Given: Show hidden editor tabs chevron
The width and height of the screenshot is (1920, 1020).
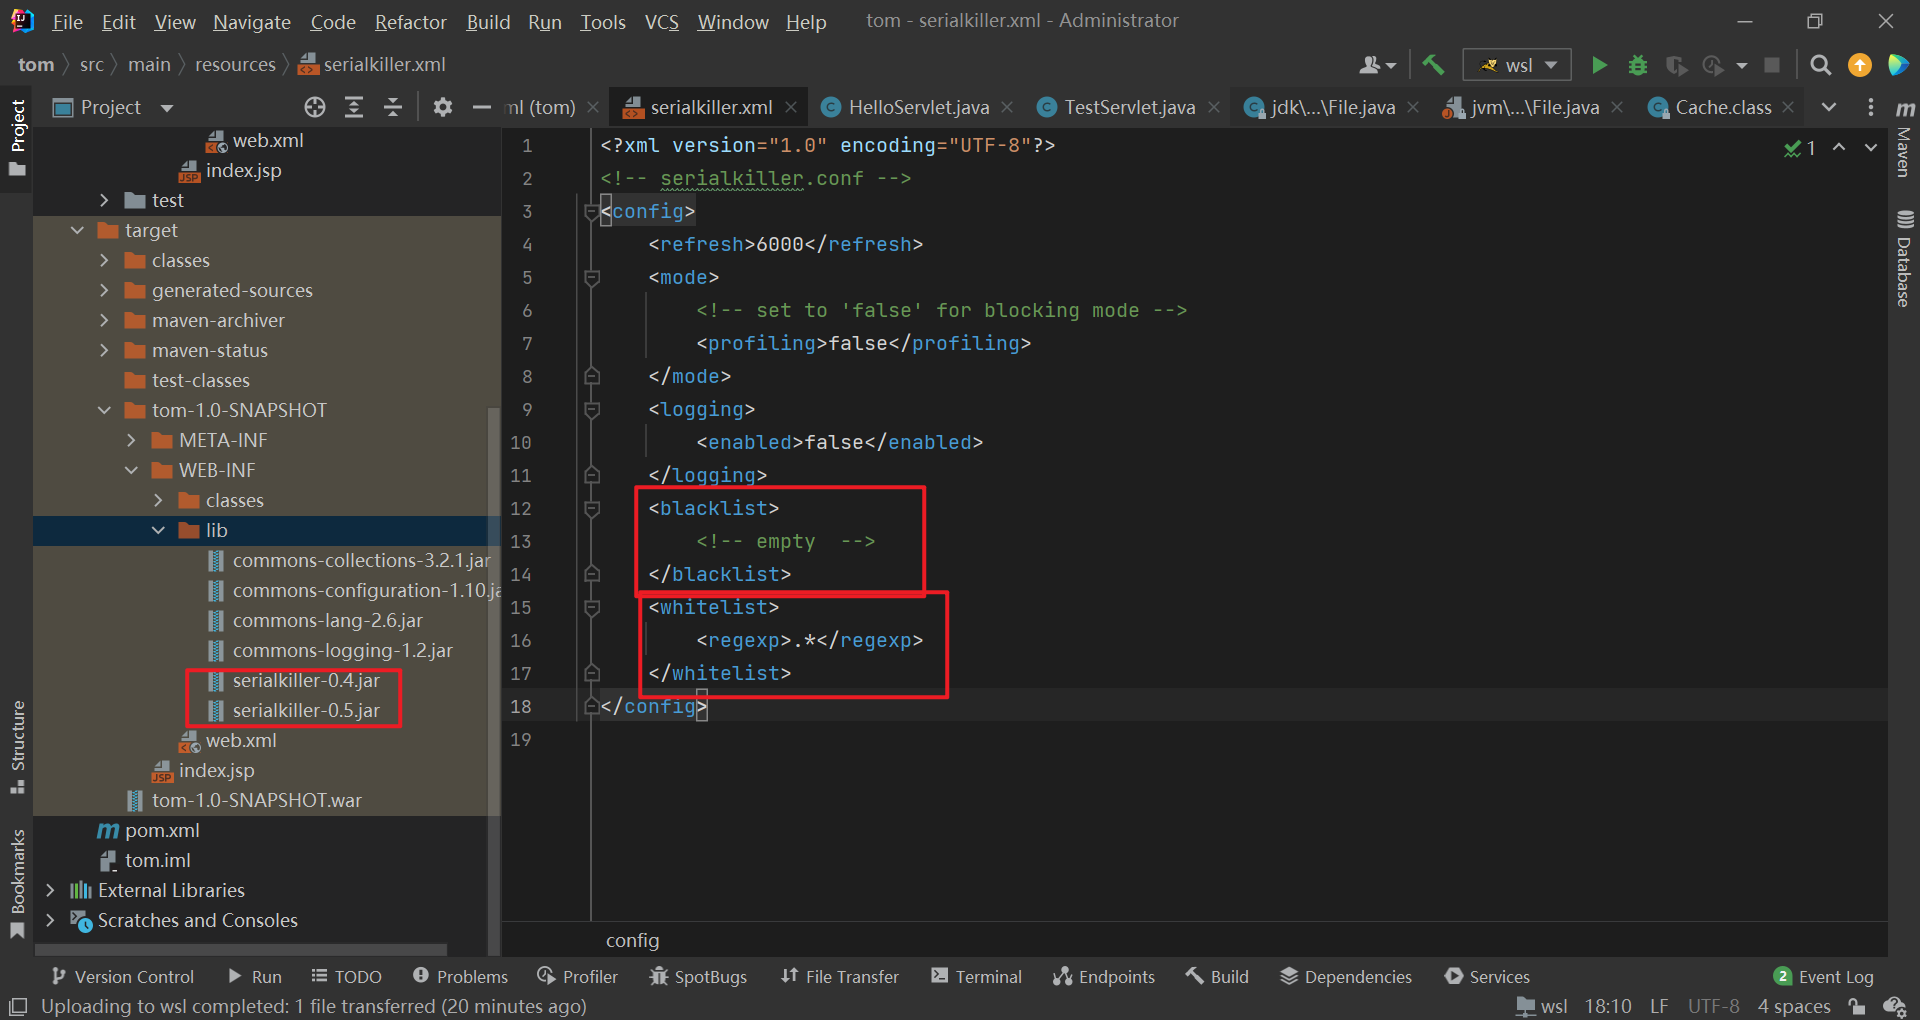Looking at the screenshot, I should 1829,107.
